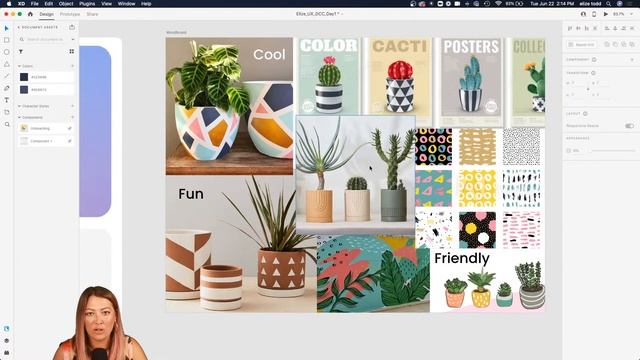Switch to the Share tab
Viewport: 640px width, 360px height.
[x=92, y=14]
